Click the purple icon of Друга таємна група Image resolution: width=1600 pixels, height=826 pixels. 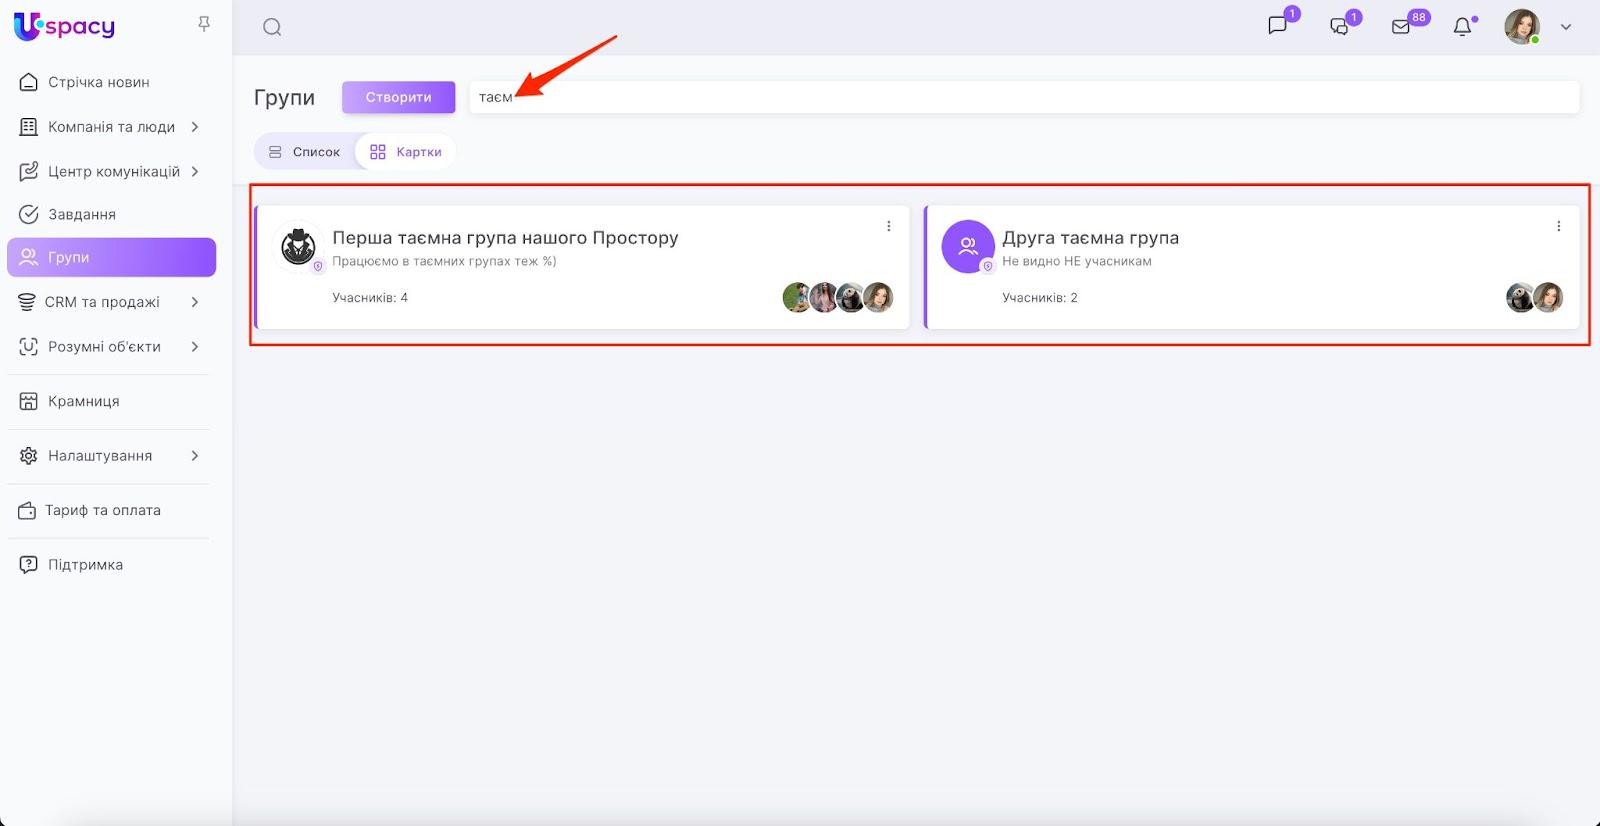pyautogui.click(x=968, y=246)
